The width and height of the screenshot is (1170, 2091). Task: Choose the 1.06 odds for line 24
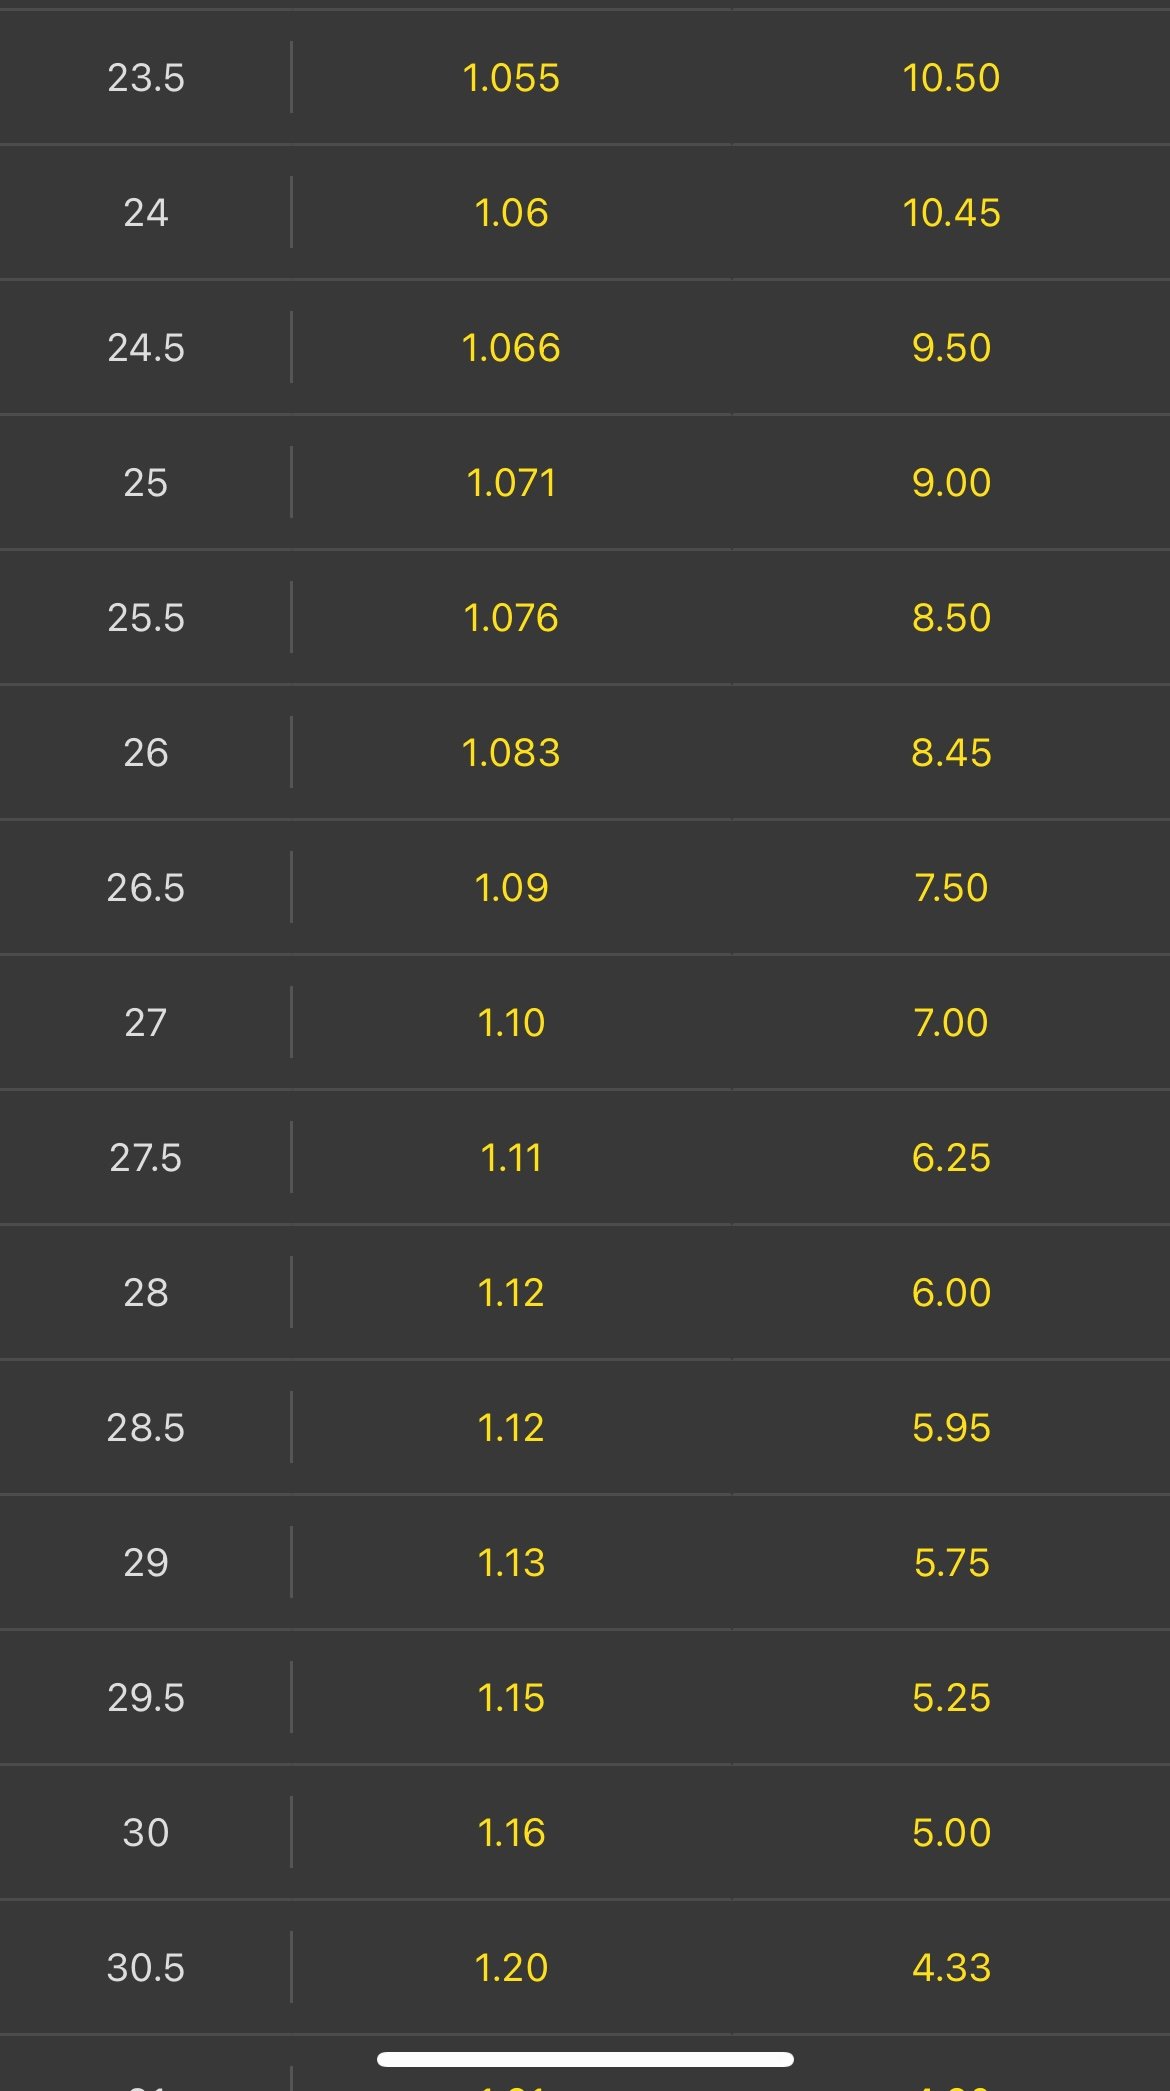[511, 213]
